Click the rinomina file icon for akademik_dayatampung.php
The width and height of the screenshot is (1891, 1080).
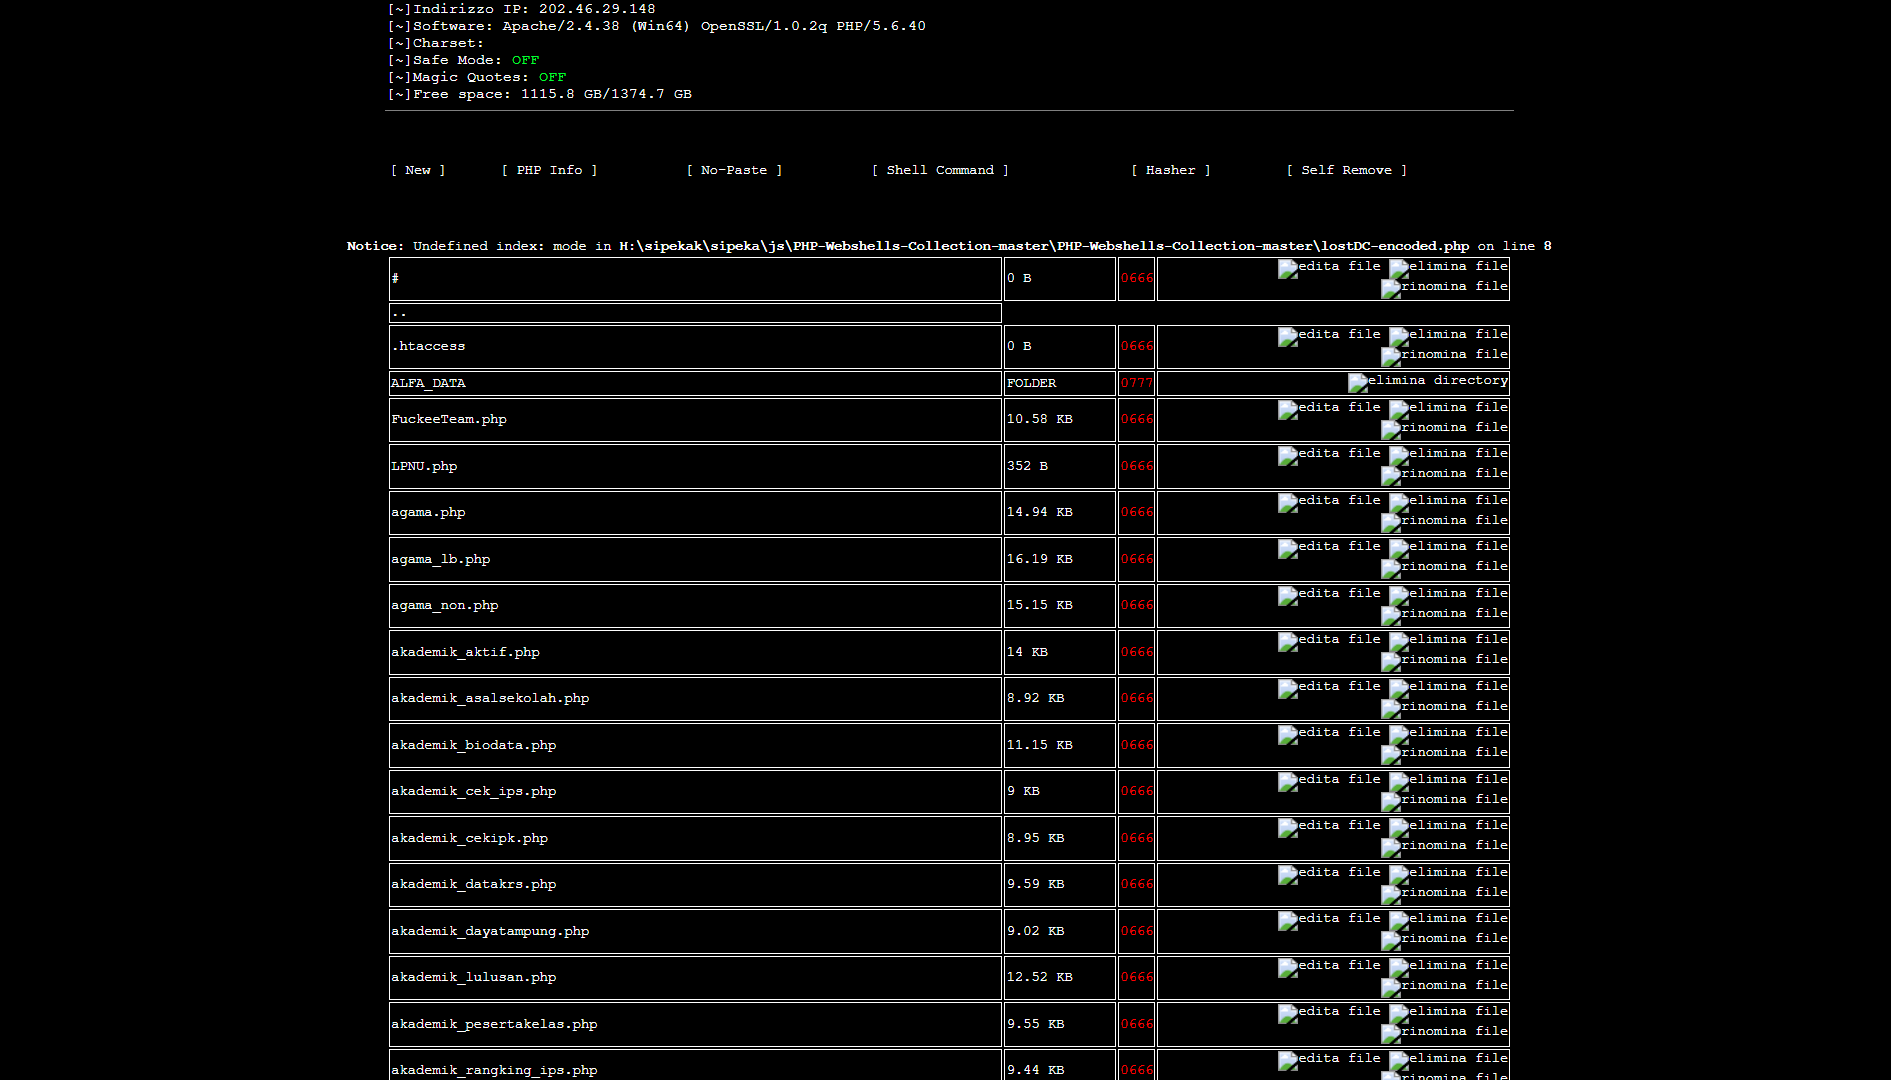point(1444,939)
